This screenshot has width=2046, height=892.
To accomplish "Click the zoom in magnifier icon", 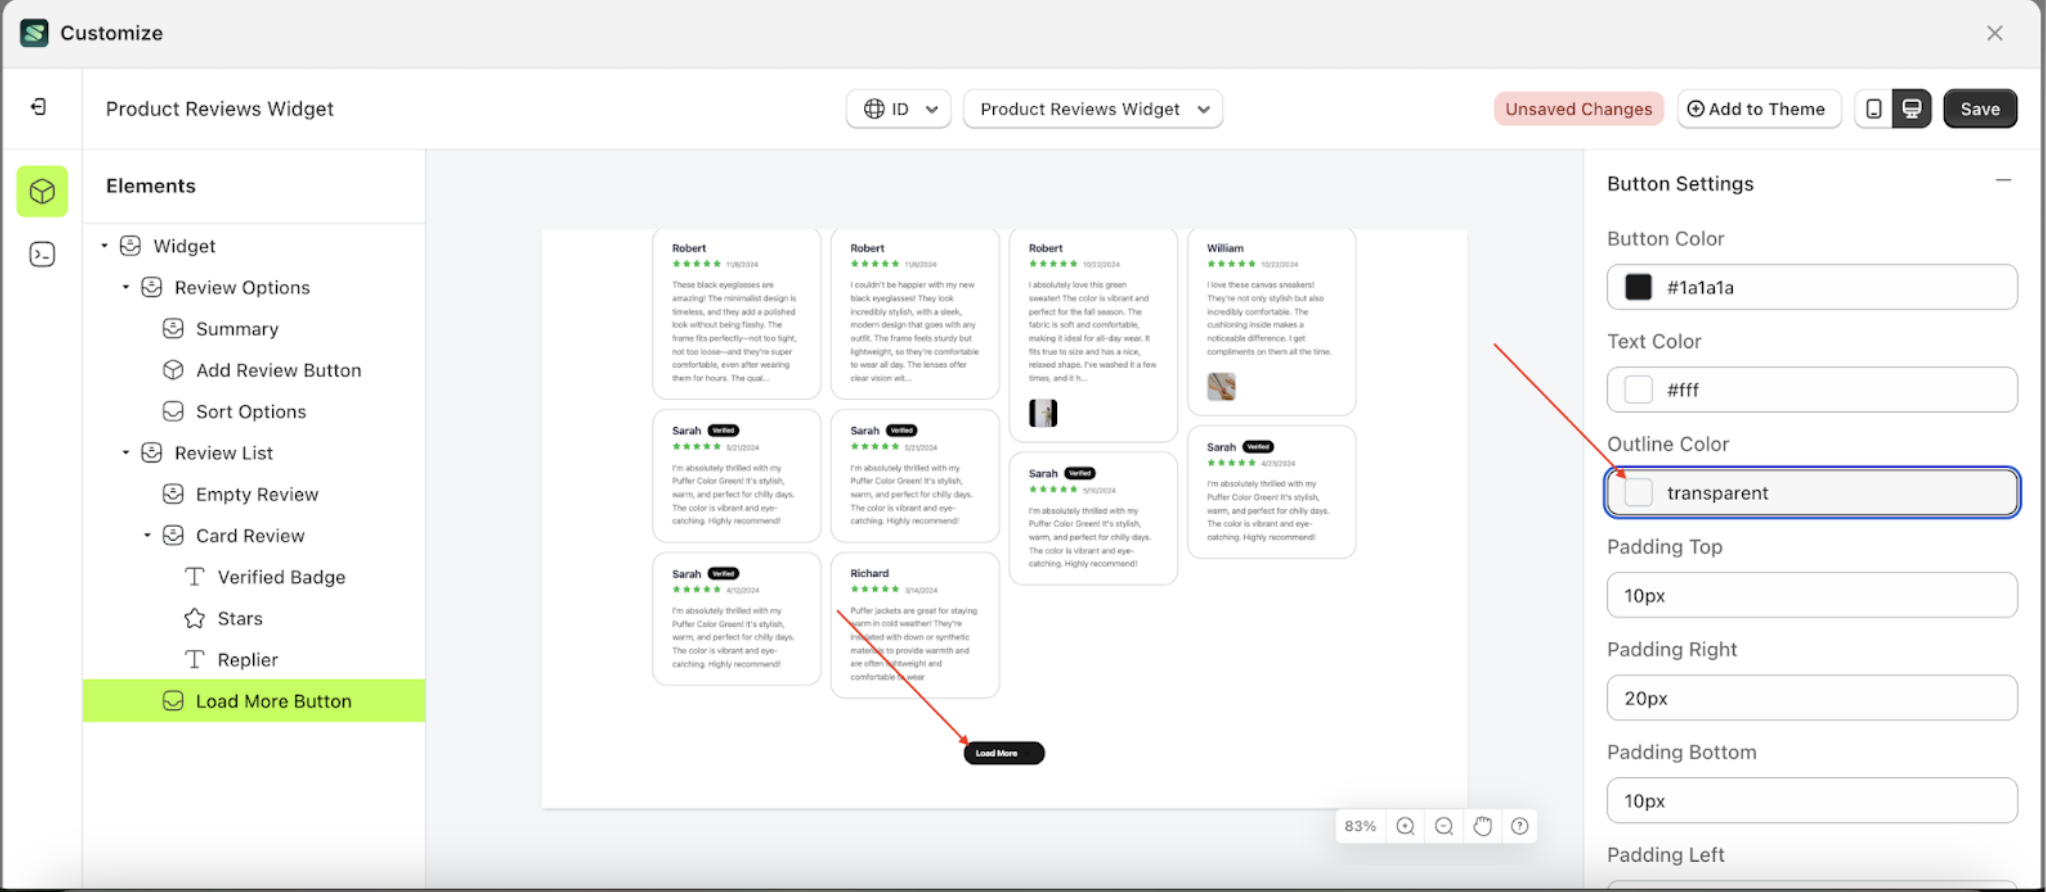I will tap(1405, 826).
